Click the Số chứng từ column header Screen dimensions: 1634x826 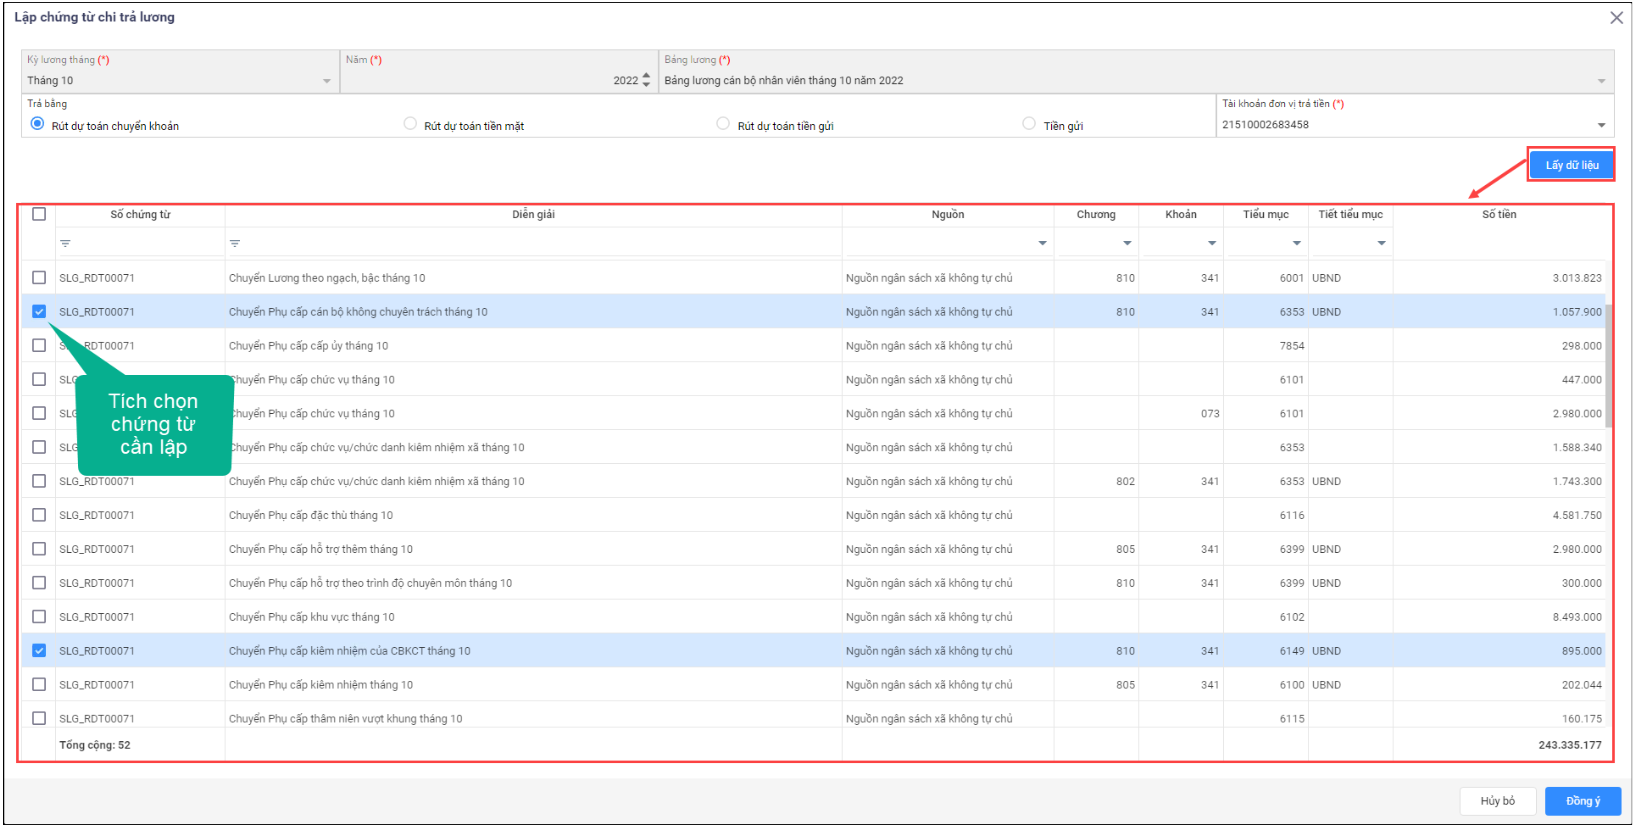tap(140, 214)
